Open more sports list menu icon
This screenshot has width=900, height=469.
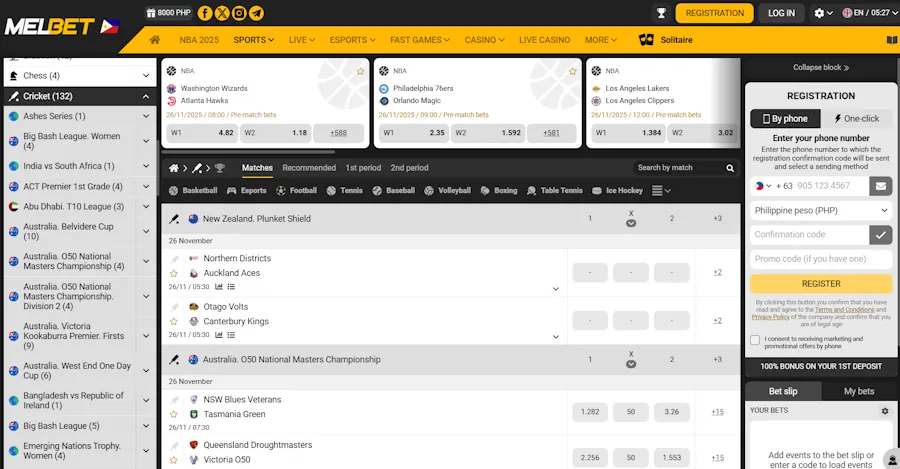point(661,191)
